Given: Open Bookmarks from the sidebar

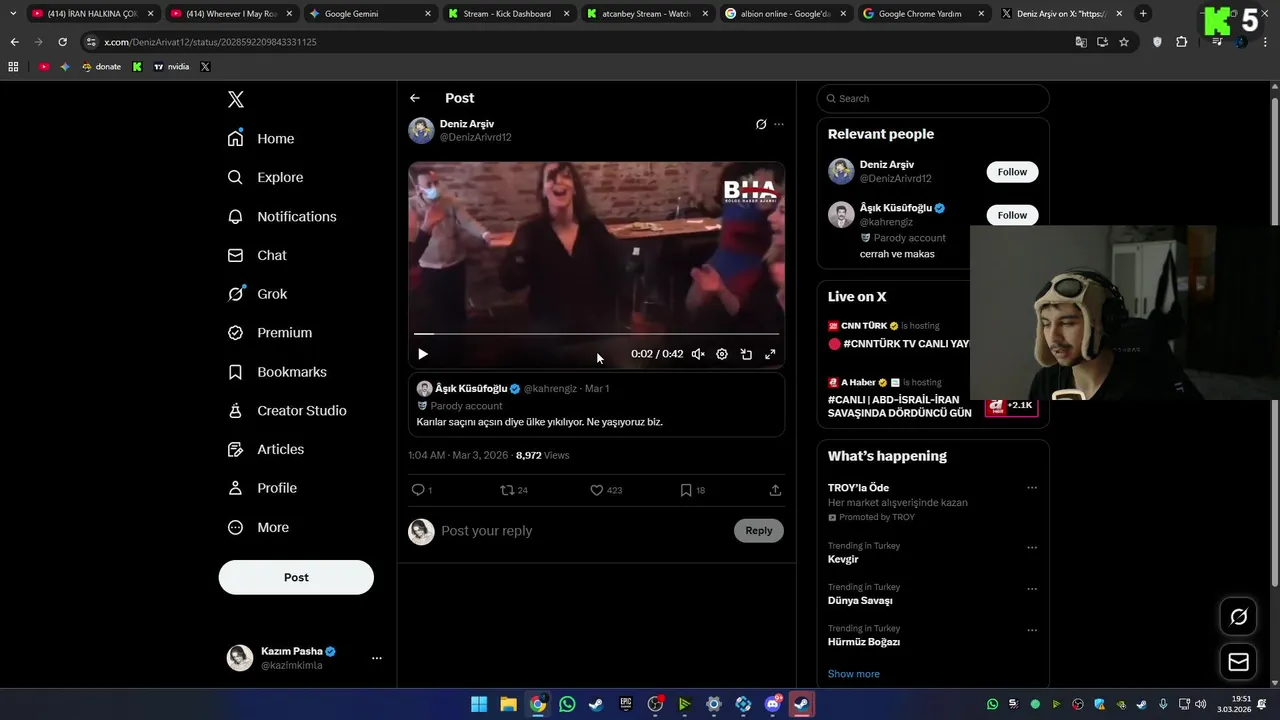Looking at the screenshot, I should tap(277, 372).
